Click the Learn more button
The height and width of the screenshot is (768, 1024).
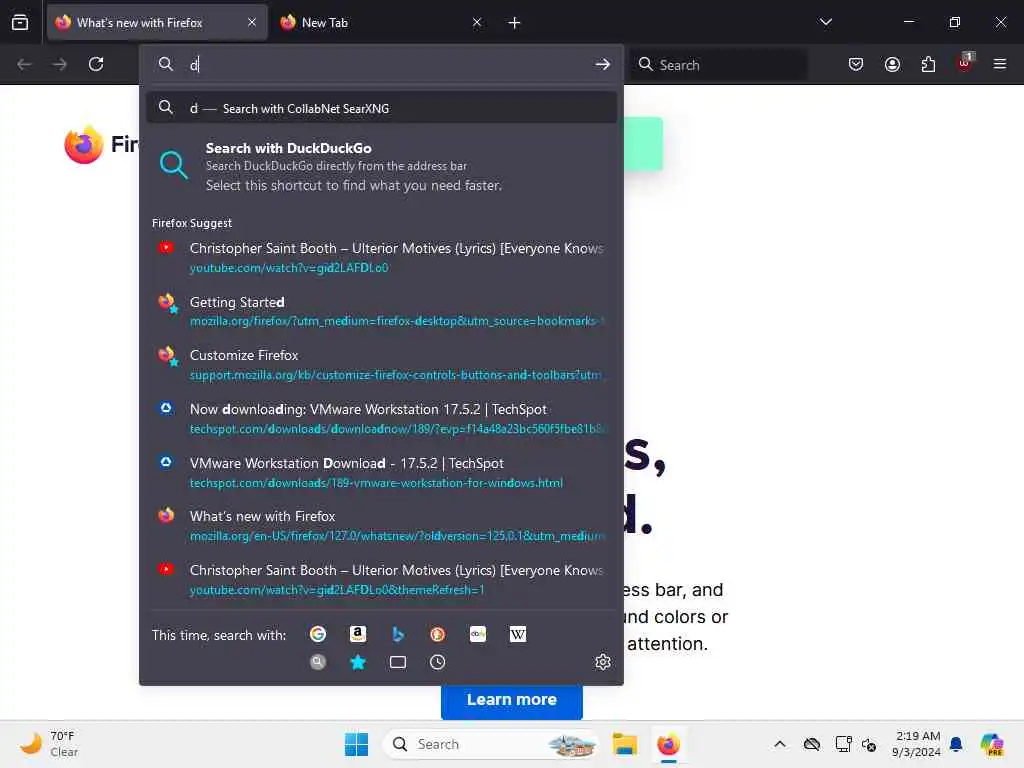pyautogui.click(x=511, y=699)
